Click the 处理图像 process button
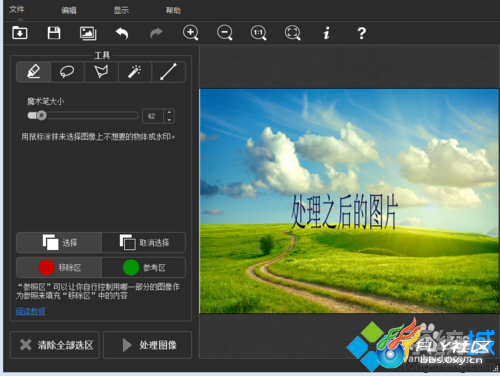The image size is (500, 376). click(x=148, y=345)
